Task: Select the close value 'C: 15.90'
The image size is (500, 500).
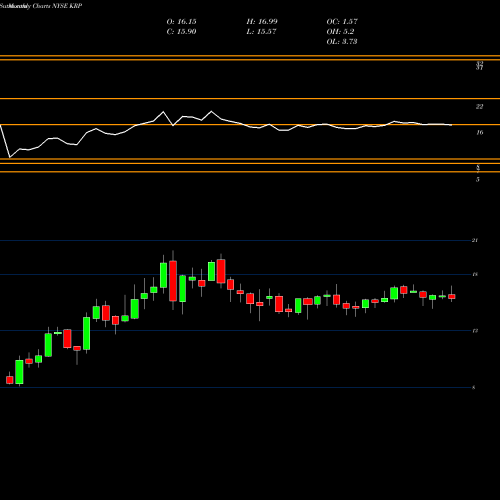Action: [x=181, y=32]
